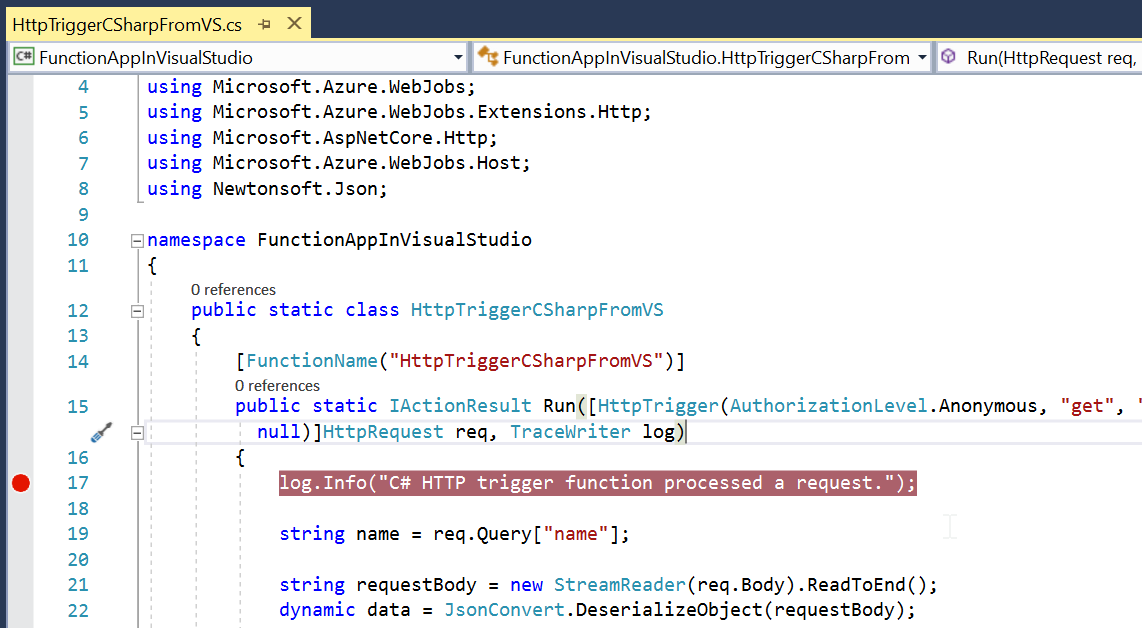Pin the HttpTriggerCSharpFromVS.cs tab

(264, 23)
